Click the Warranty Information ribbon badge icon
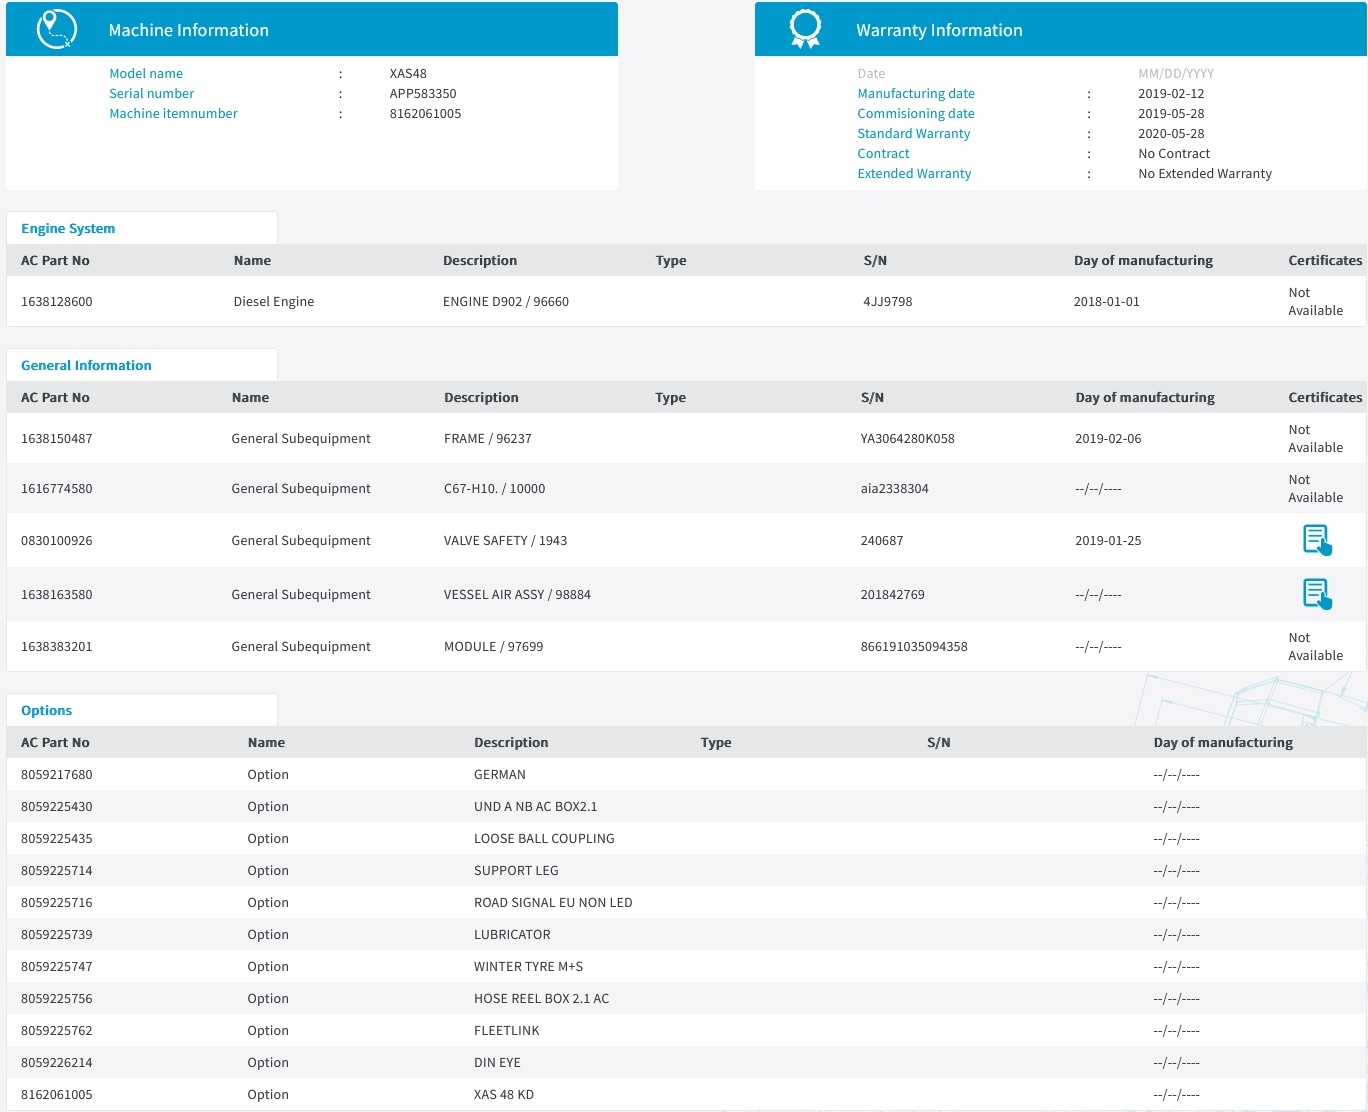 pyautogui.click(x=805, y=29)
